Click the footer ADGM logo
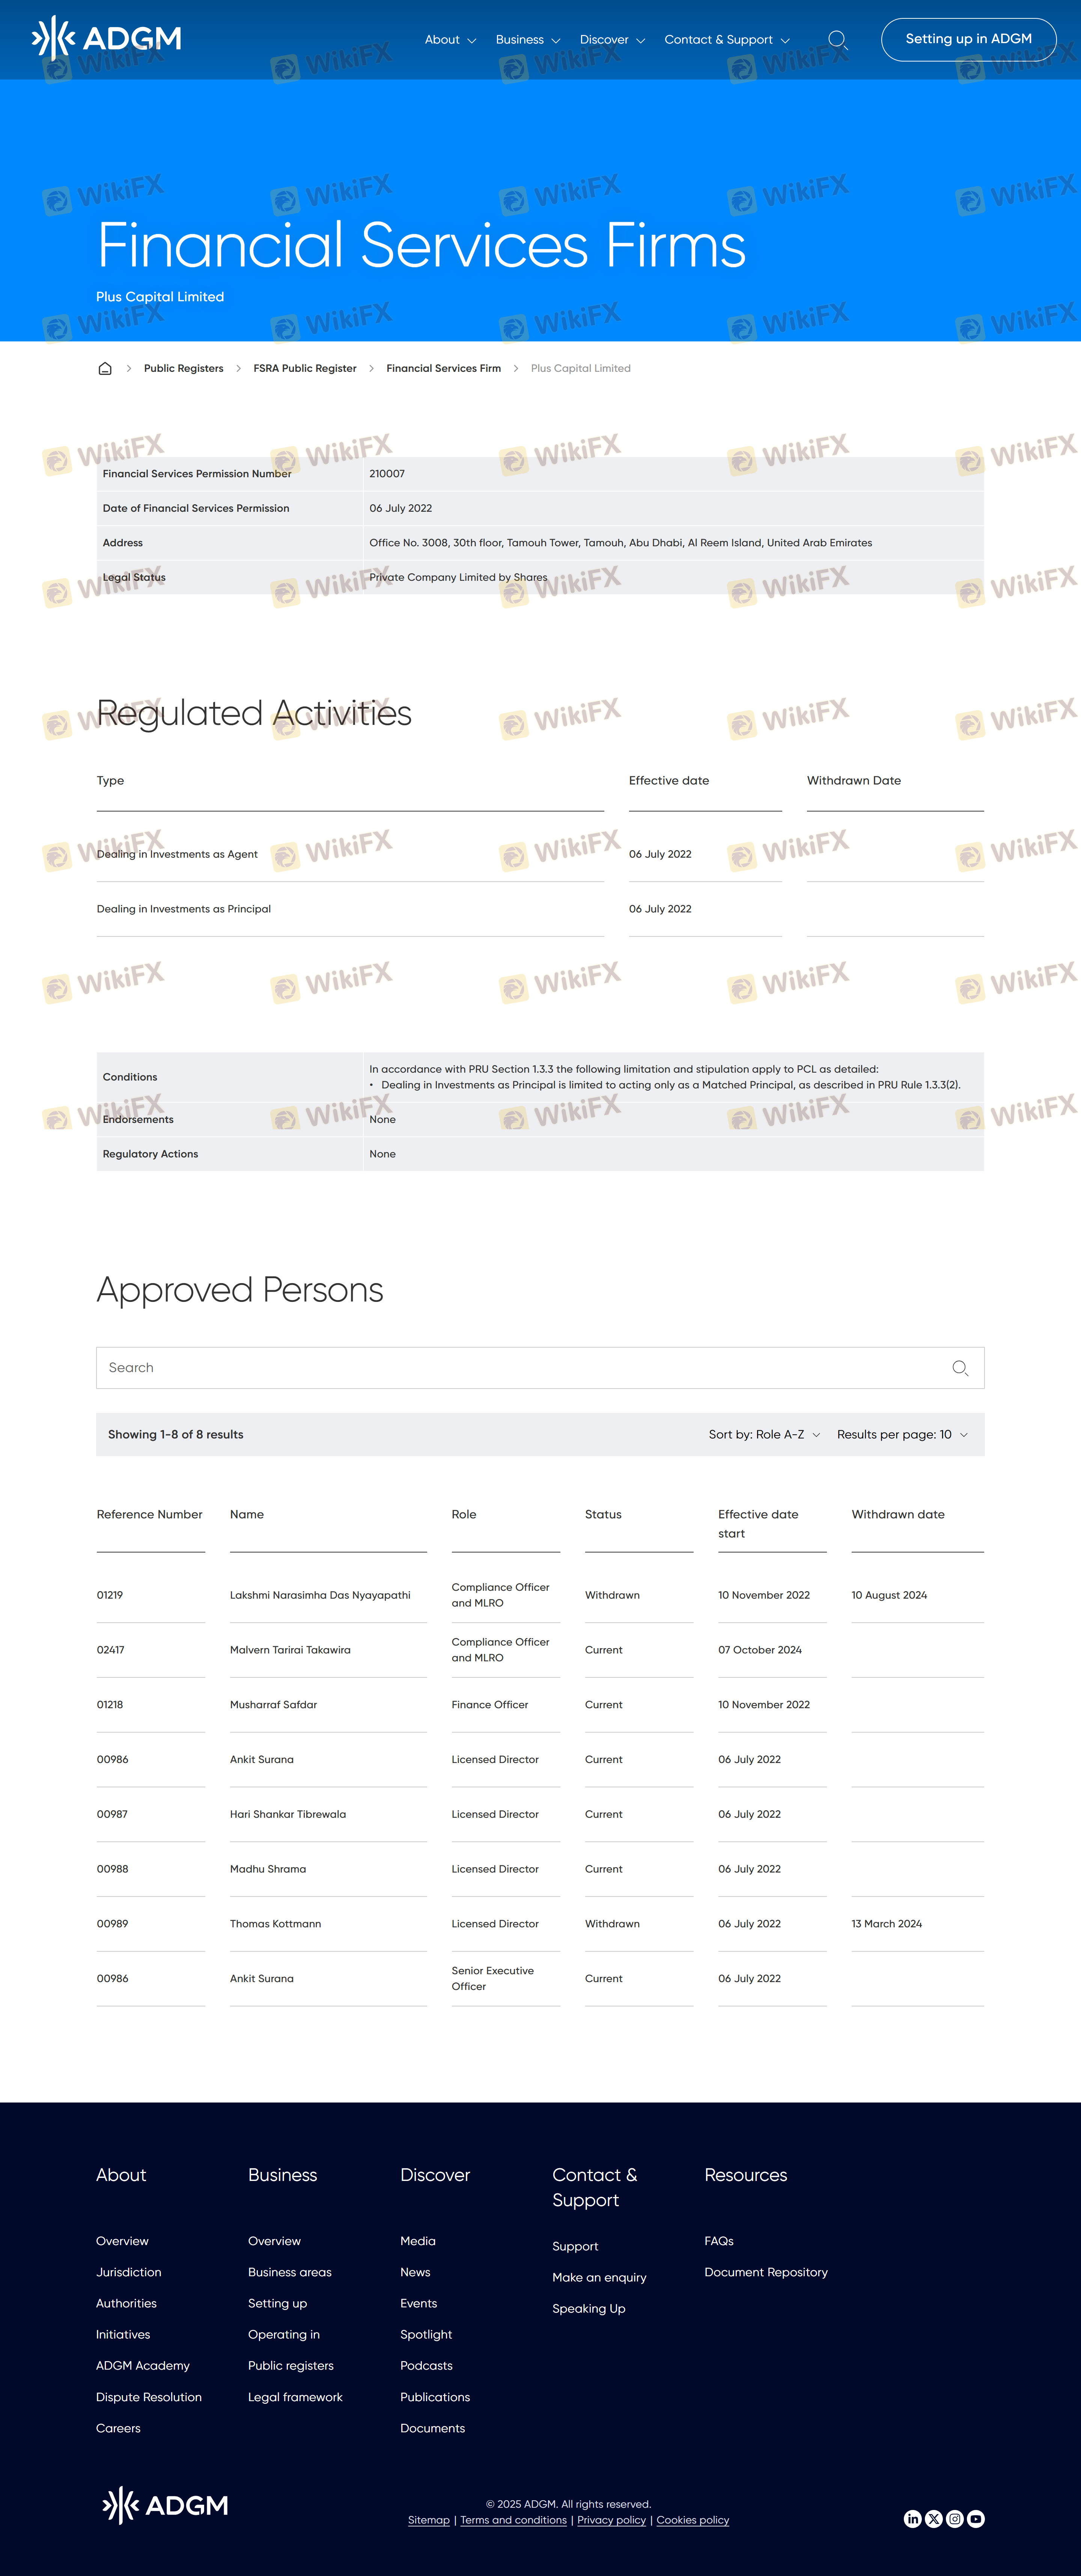 [x=165, y=2505]
